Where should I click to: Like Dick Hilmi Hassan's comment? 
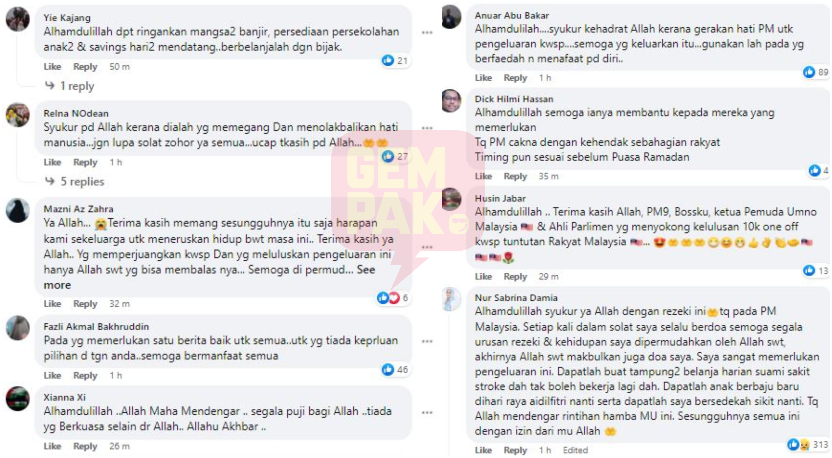click(x=483, y=176)
